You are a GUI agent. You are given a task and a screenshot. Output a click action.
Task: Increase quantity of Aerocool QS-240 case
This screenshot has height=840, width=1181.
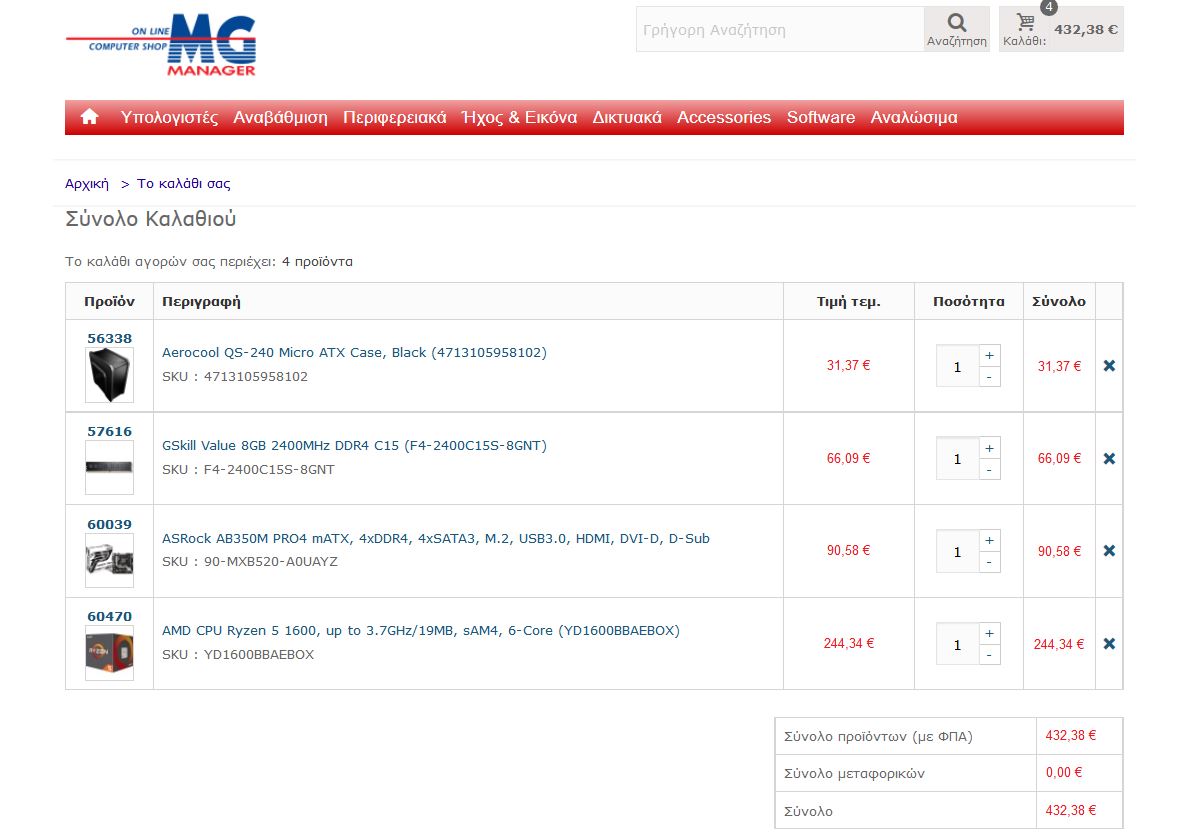tap(990, 356)
